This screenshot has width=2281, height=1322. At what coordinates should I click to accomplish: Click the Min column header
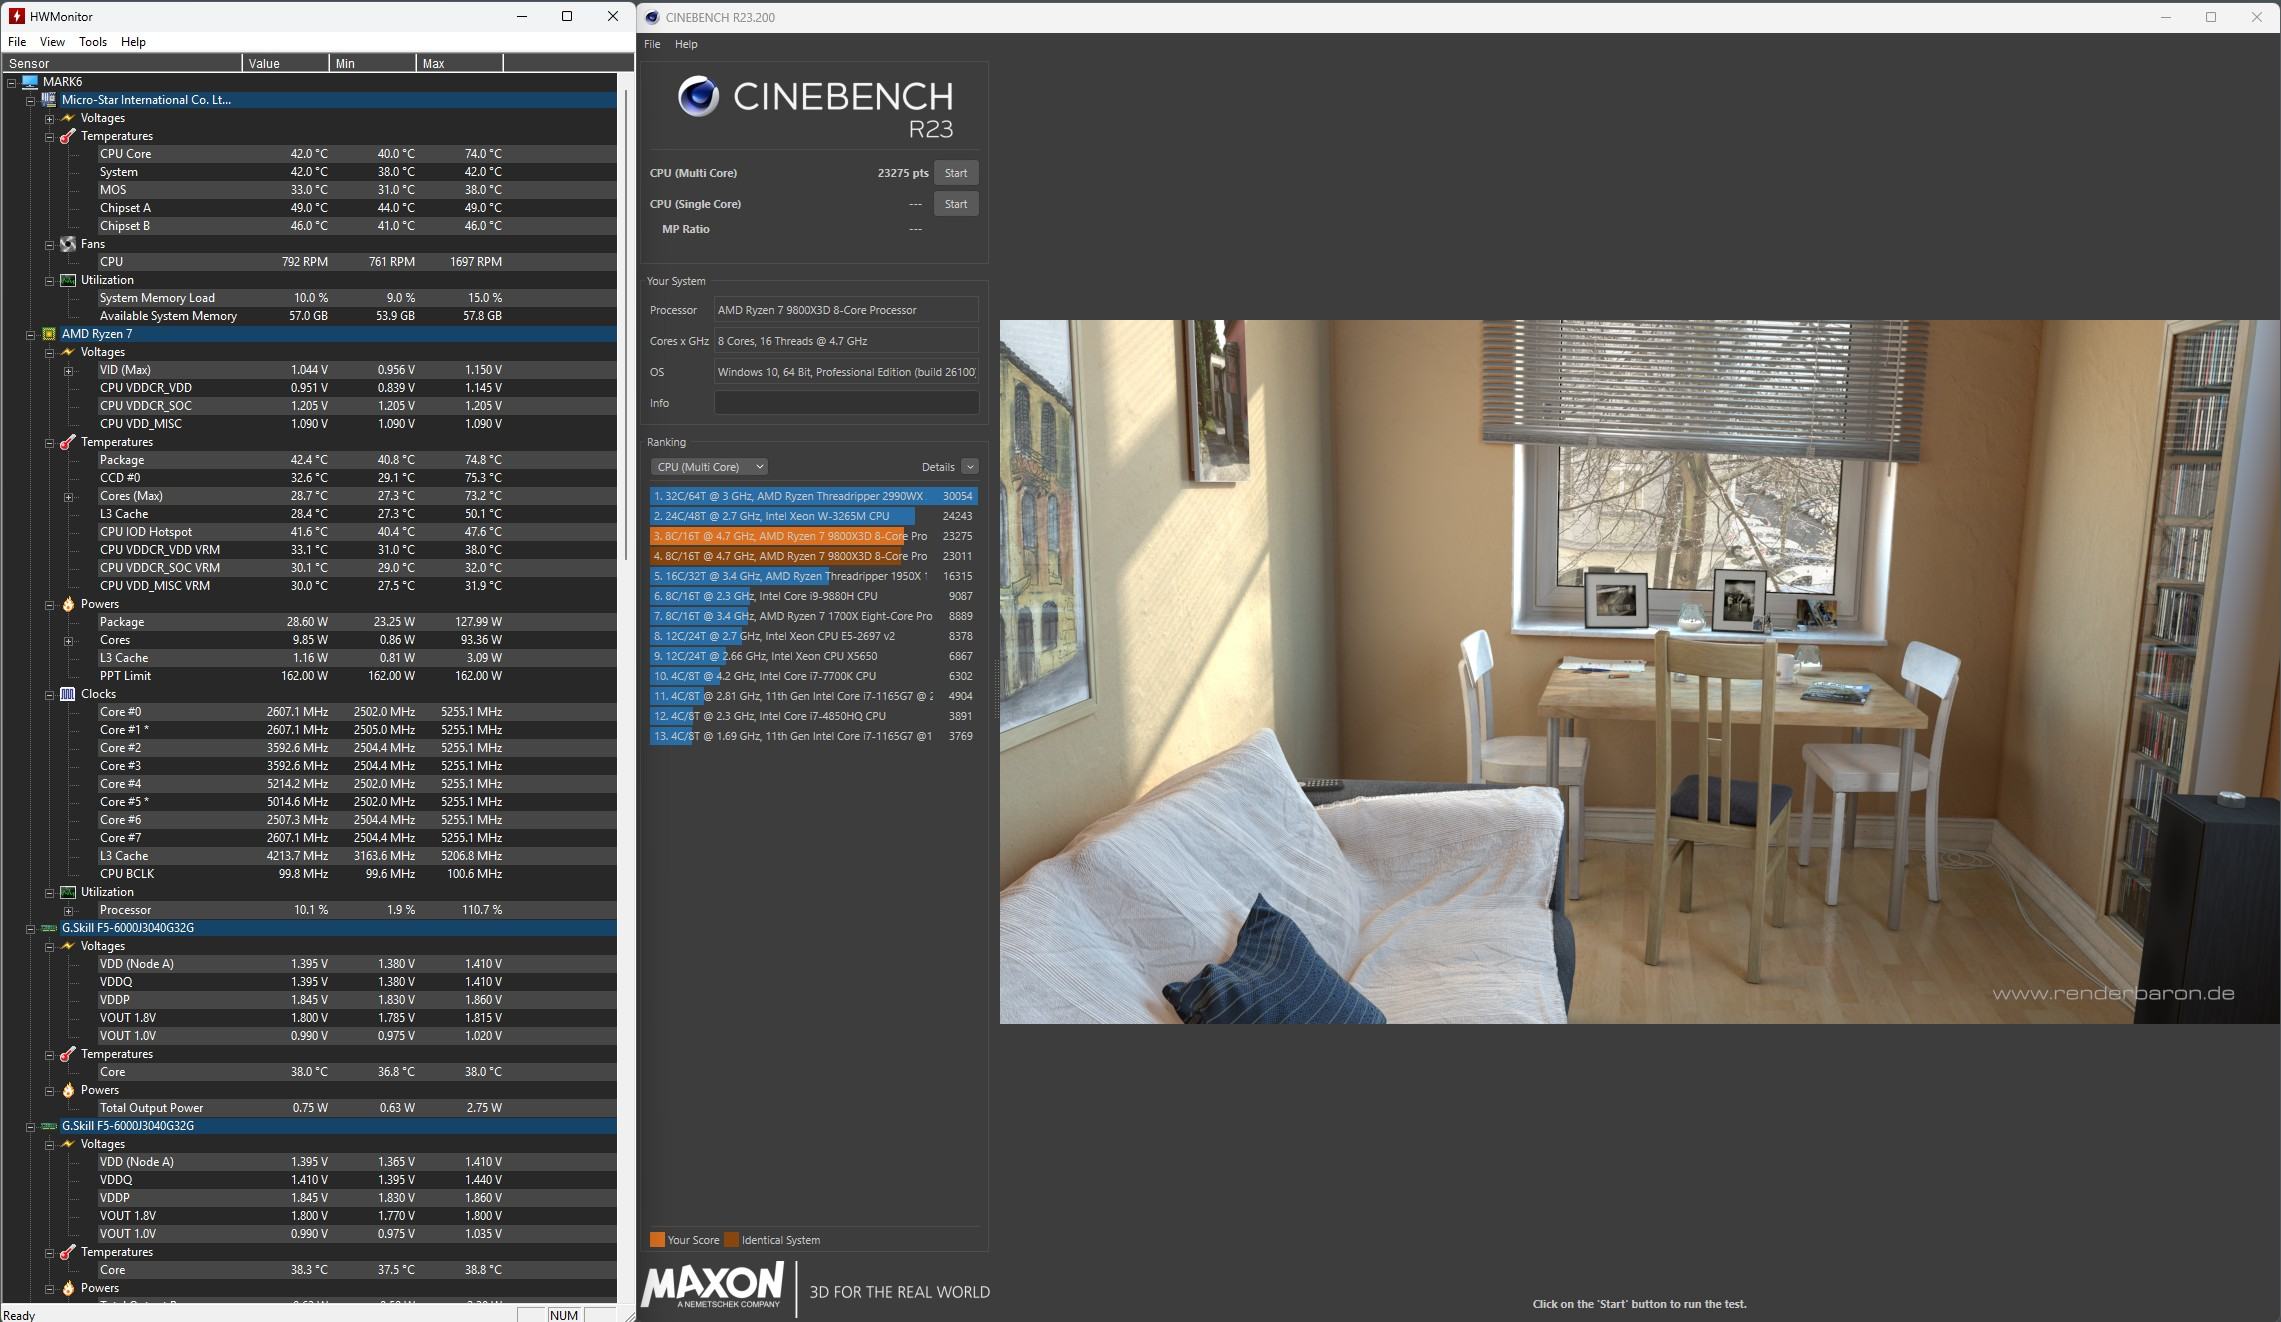[372, 63]
